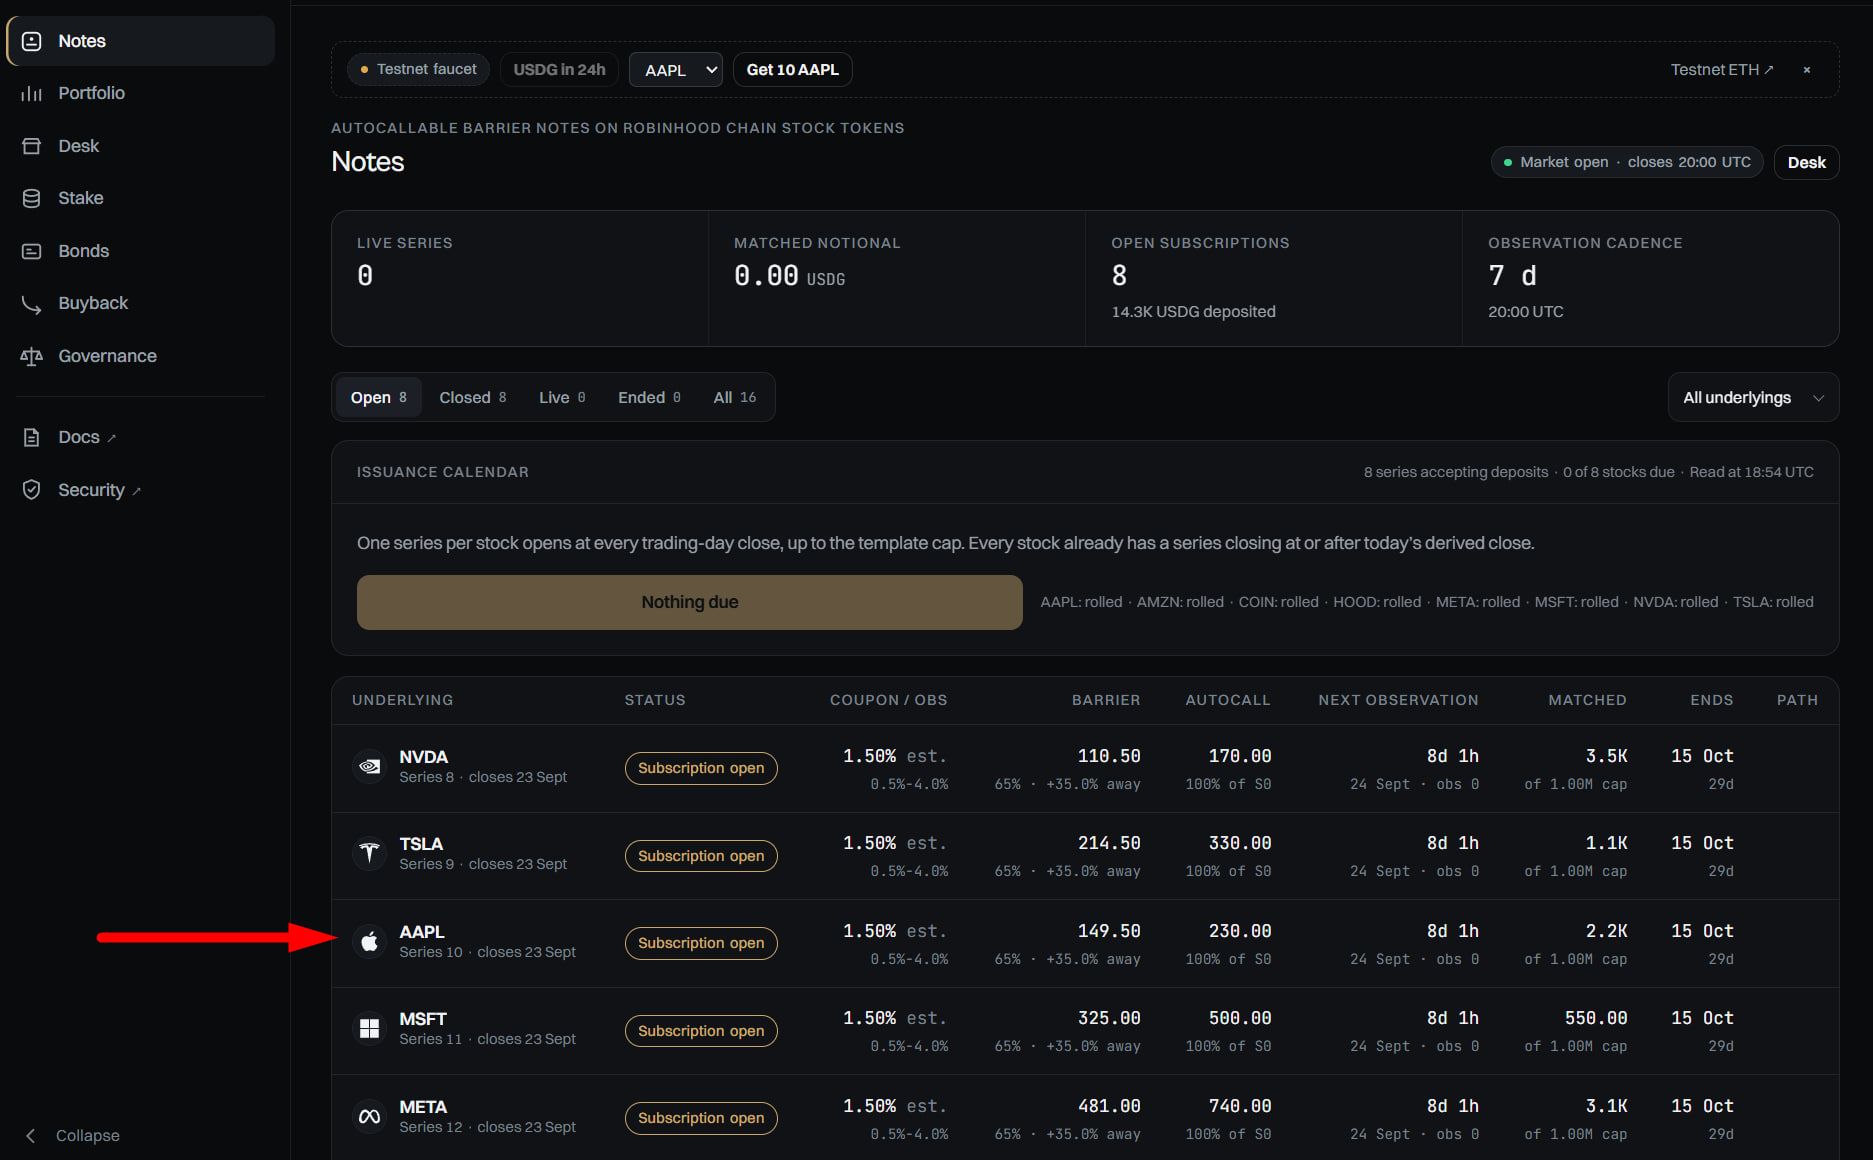The height and width of the screenshot is (1160, 1873).
Task: Click the Desk button near market status
Action: pyautogui.click(x=1806, y=162)
